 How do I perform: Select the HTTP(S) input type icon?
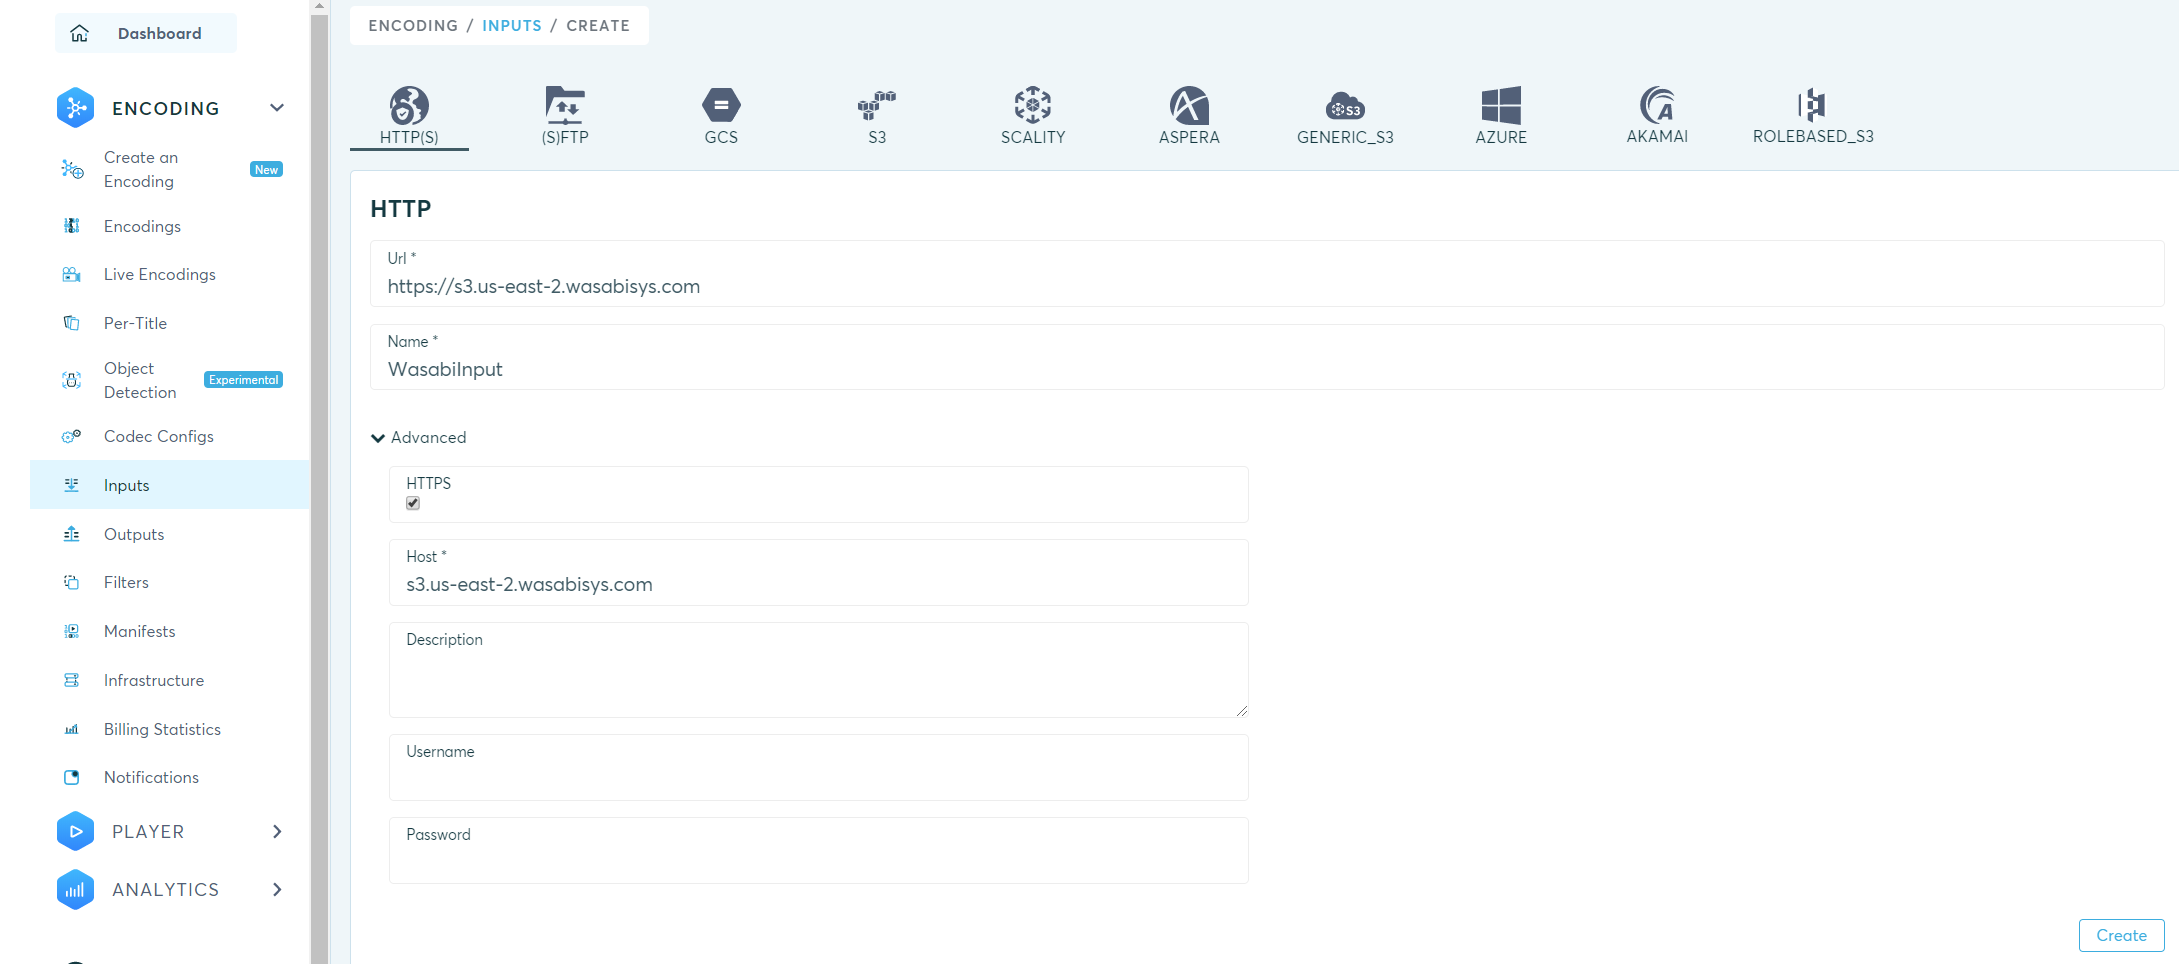tap(409, 105)
